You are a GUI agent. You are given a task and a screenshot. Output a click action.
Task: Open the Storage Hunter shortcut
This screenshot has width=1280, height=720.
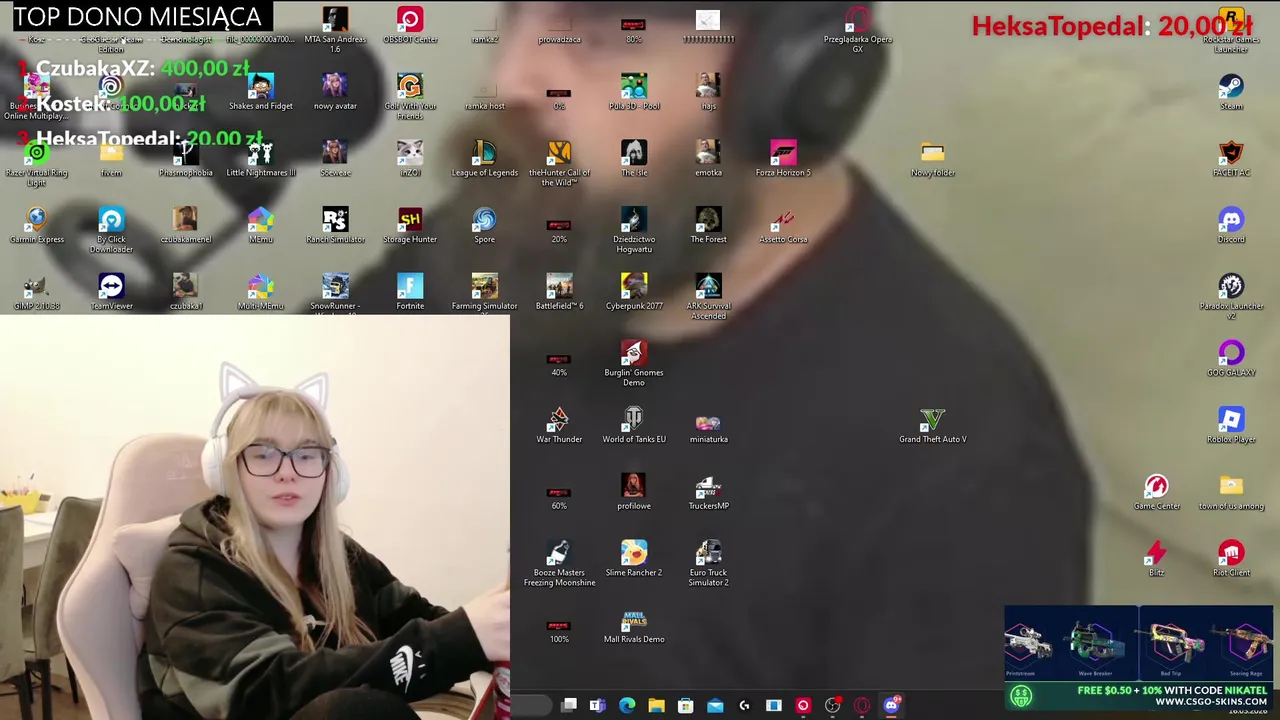click(x=410, y=225)
